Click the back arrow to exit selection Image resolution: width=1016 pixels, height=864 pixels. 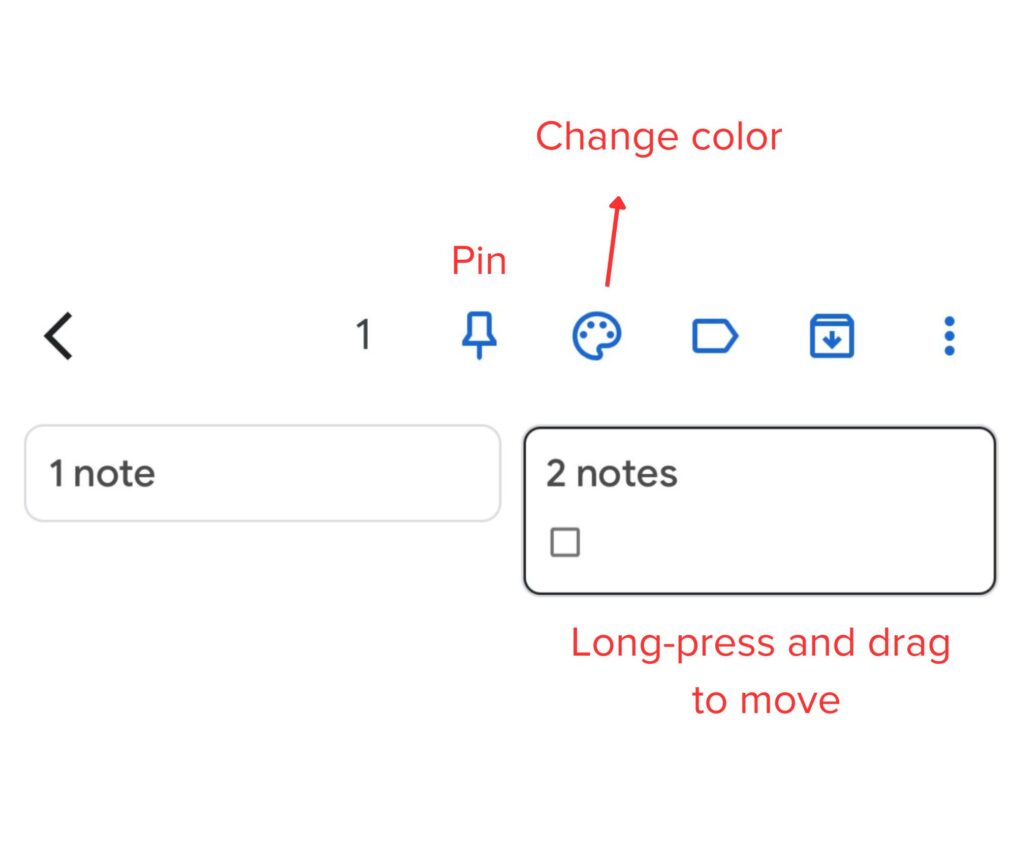coord(57,336)
